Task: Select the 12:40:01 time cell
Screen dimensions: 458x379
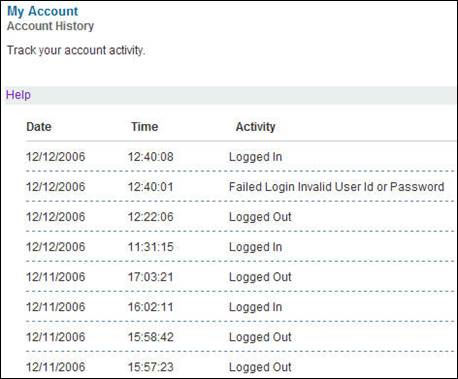Action: coord(151,187)
